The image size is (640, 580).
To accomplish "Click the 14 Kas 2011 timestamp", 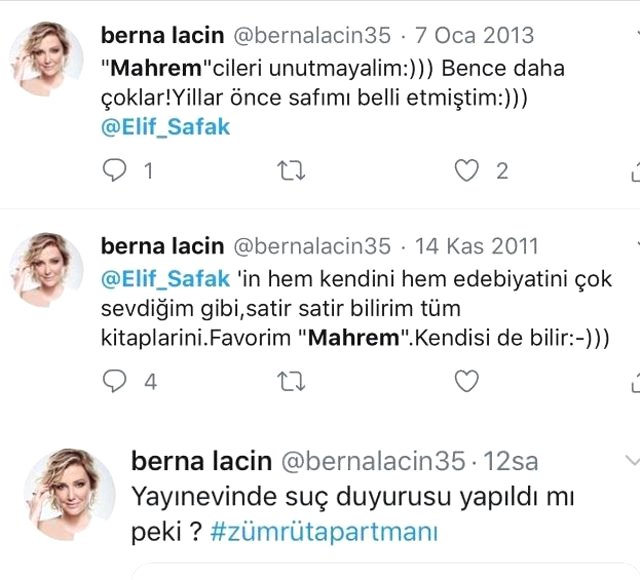I will tap(477, 245).
